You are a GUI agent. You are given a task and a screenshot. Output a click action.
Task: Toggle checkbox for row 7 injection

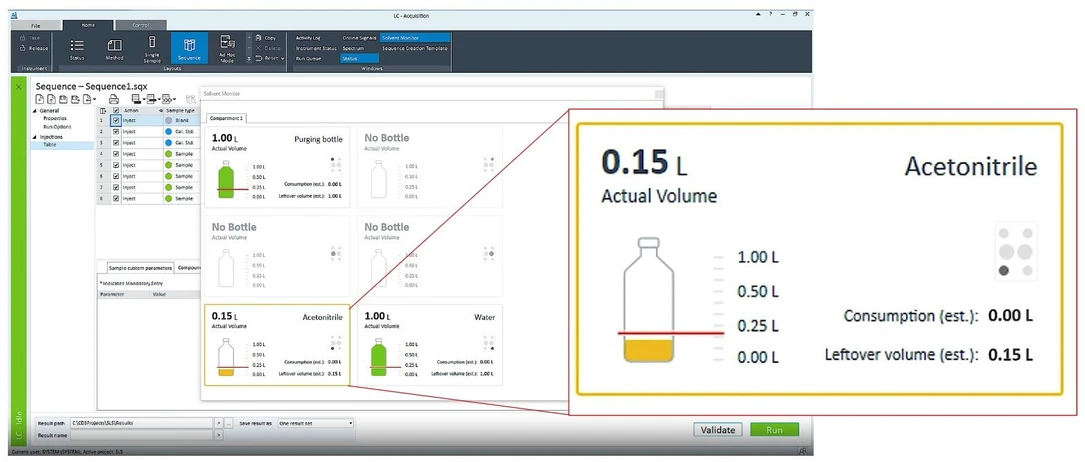pos(116,187)
